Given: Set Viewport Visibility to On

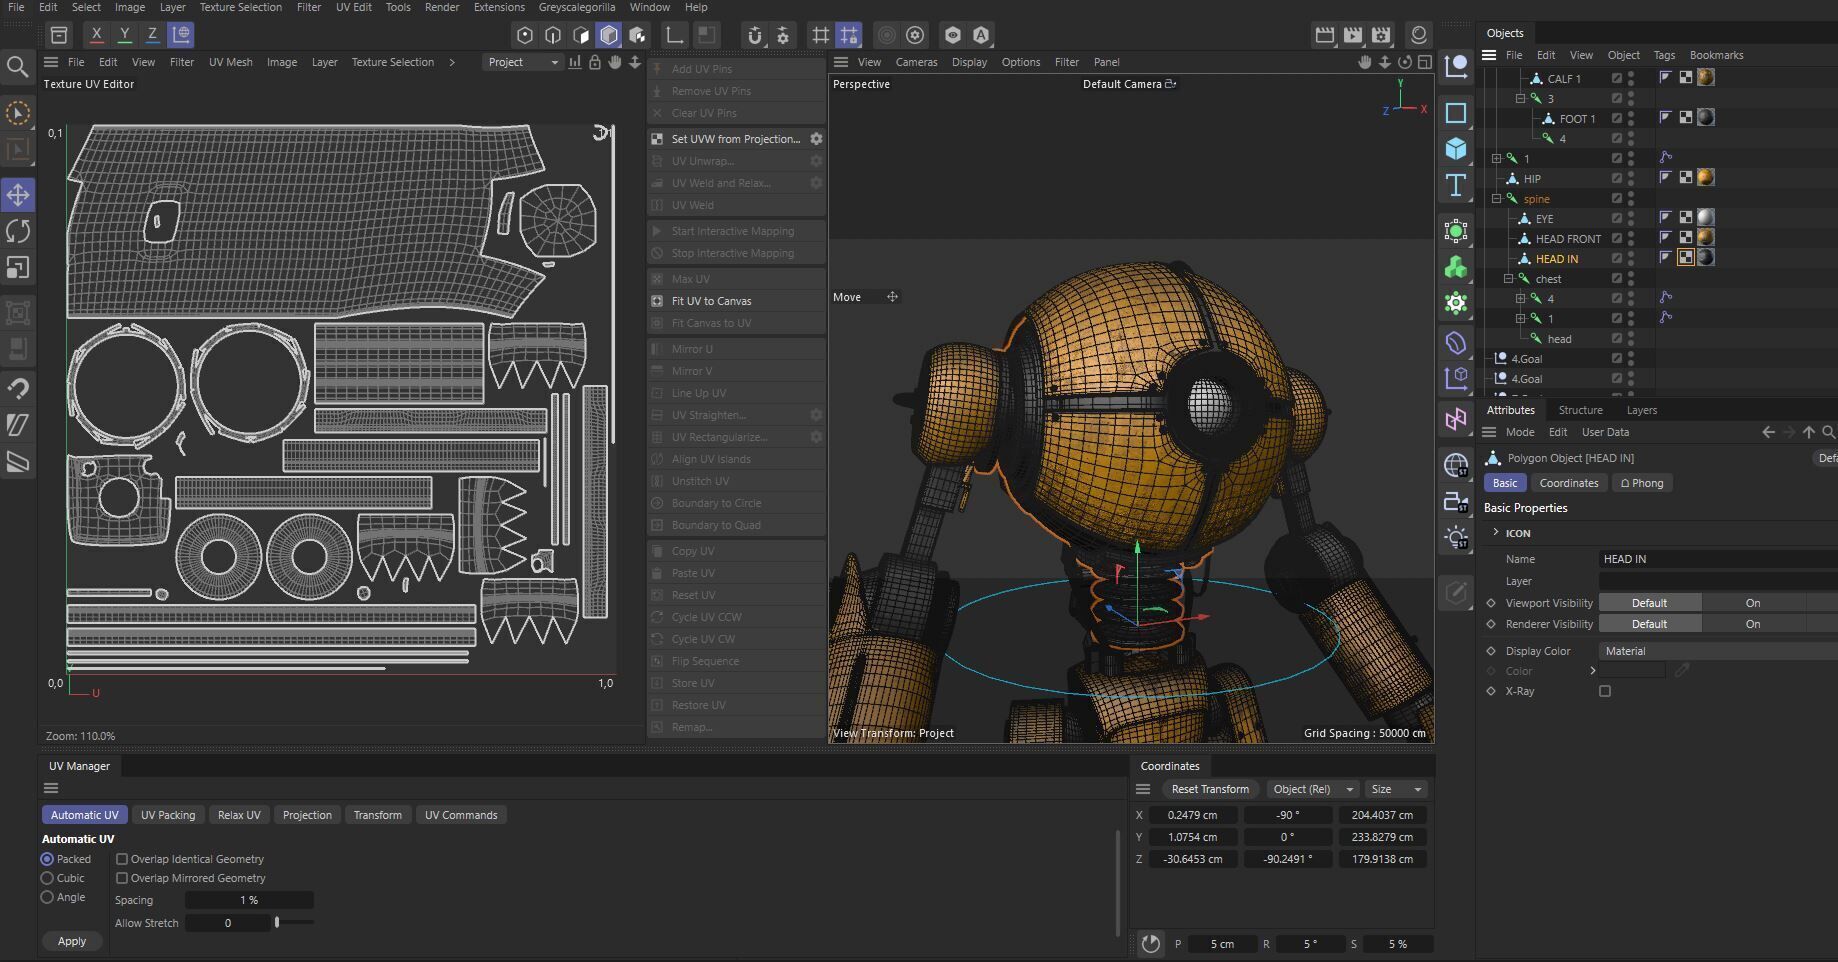Looking at the screenshot, I should click(1752, 603).
